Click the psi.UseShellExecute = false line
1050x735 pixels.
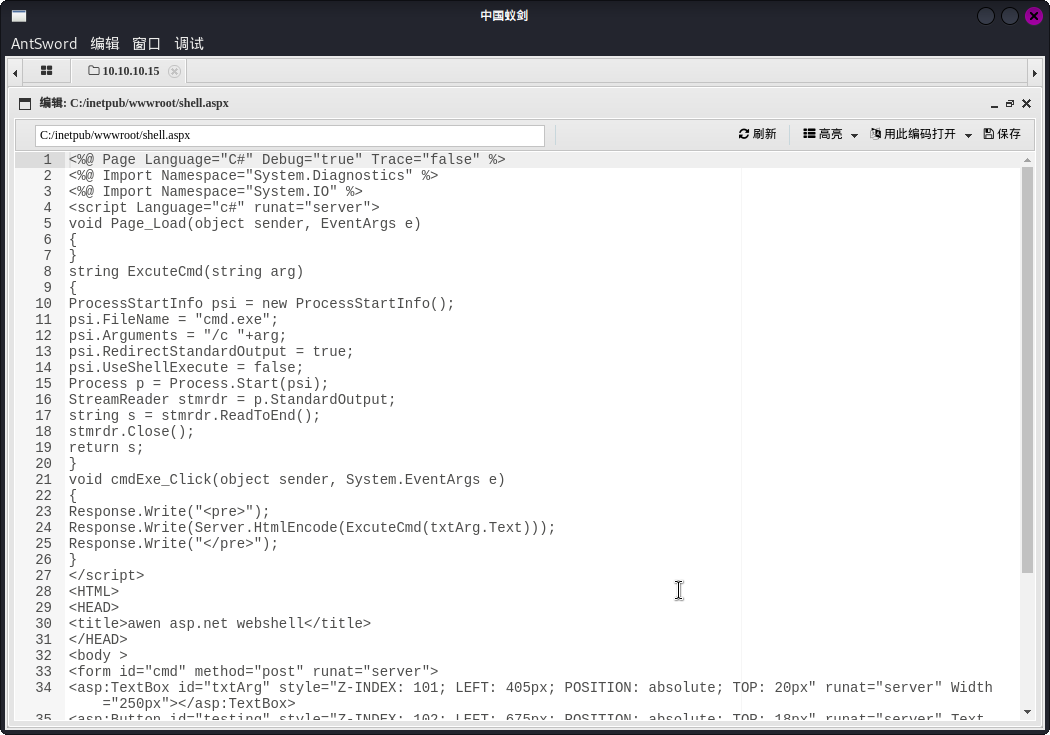point(185,368)
